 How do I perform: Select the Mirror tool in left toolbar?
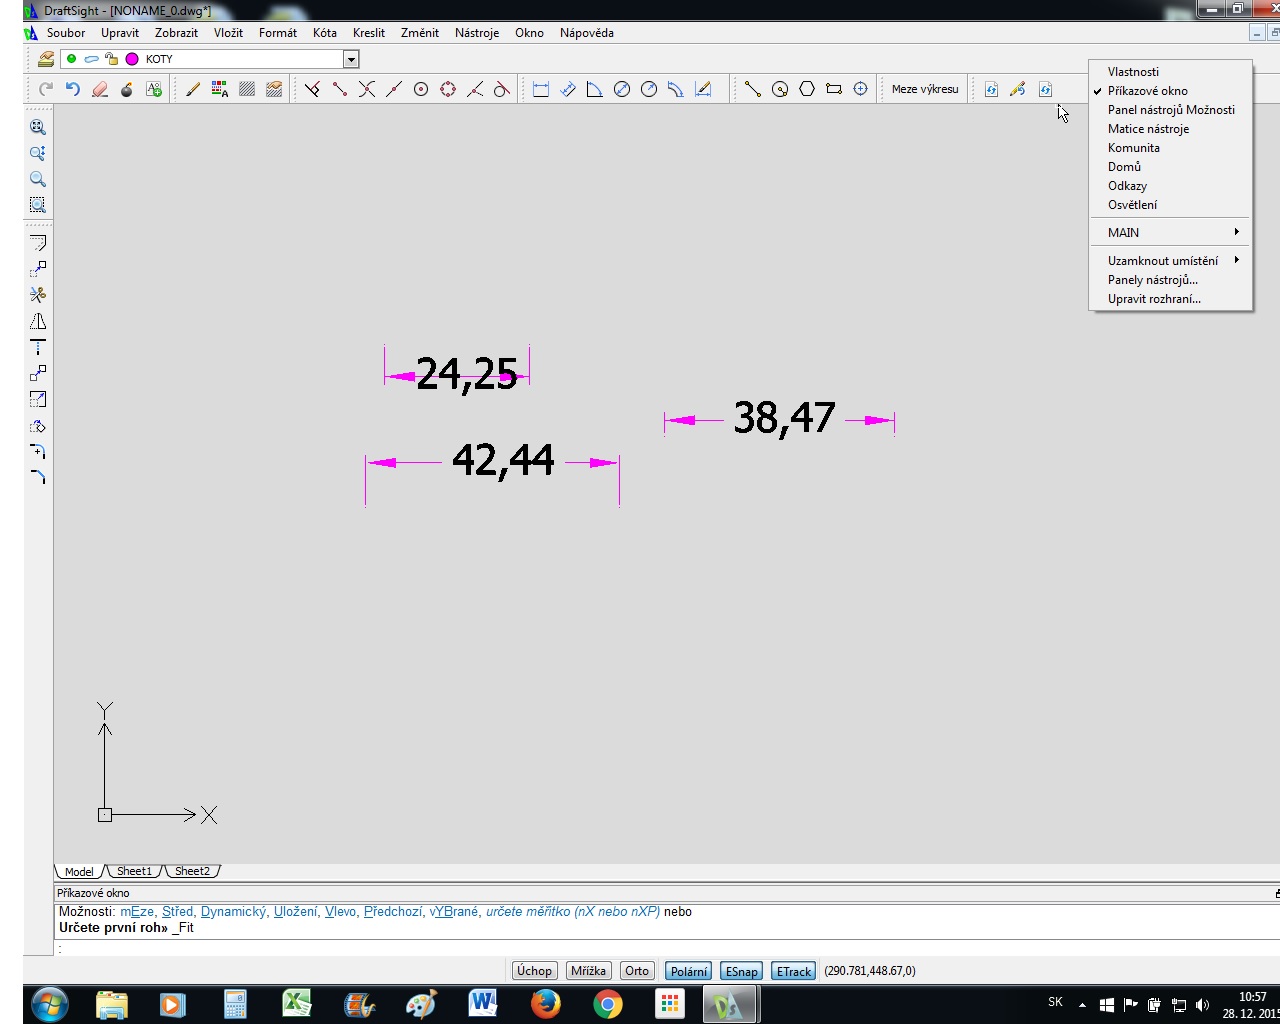tap(37, 321)
